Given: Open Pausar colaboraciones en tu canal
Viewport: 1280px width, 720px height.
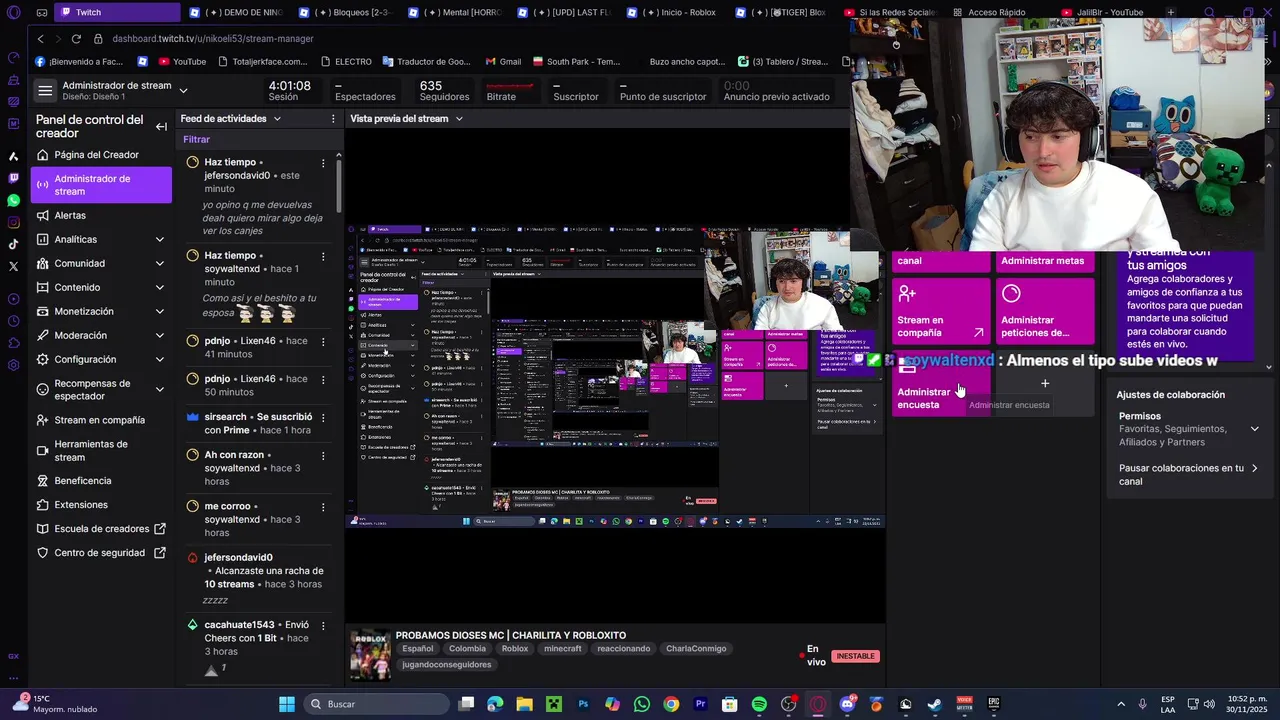Looking at the screenshot, I should [x=1188, y=474].
